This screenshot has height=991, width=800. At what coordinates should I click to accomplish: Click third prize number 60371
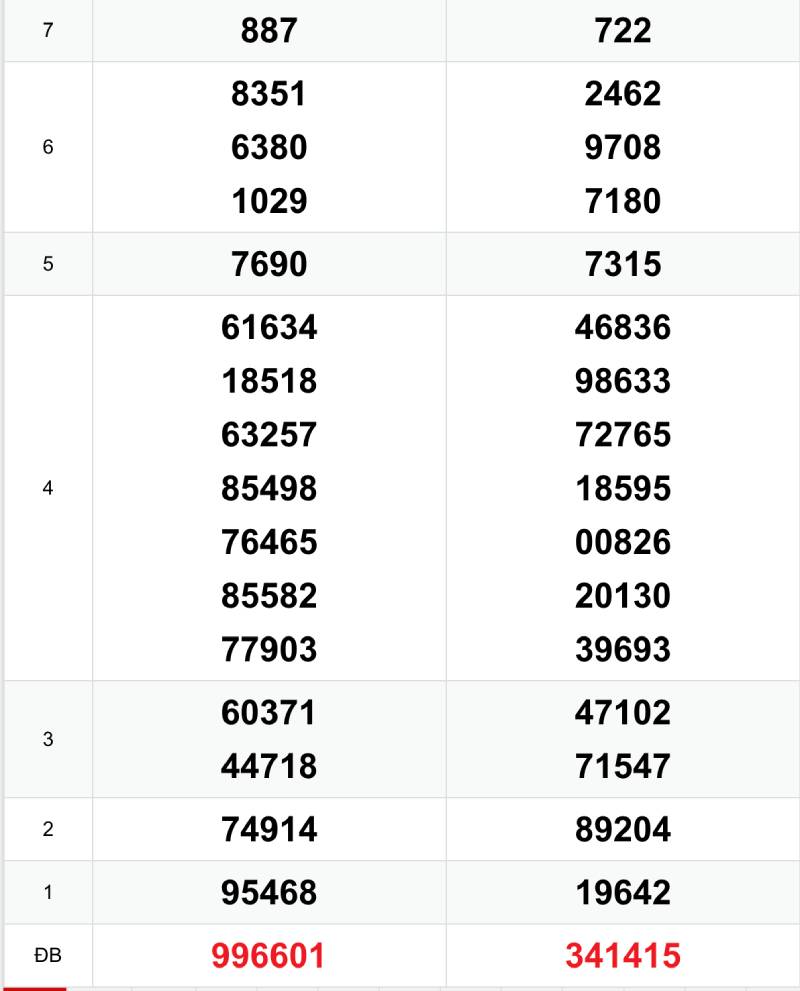point(269,713)
